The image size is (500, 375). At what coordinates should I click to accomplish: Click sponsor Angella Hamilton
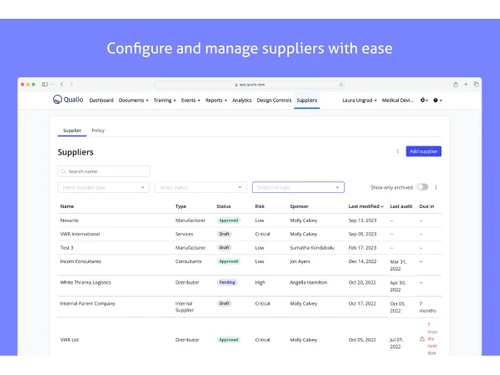click(x=308, y=282)
